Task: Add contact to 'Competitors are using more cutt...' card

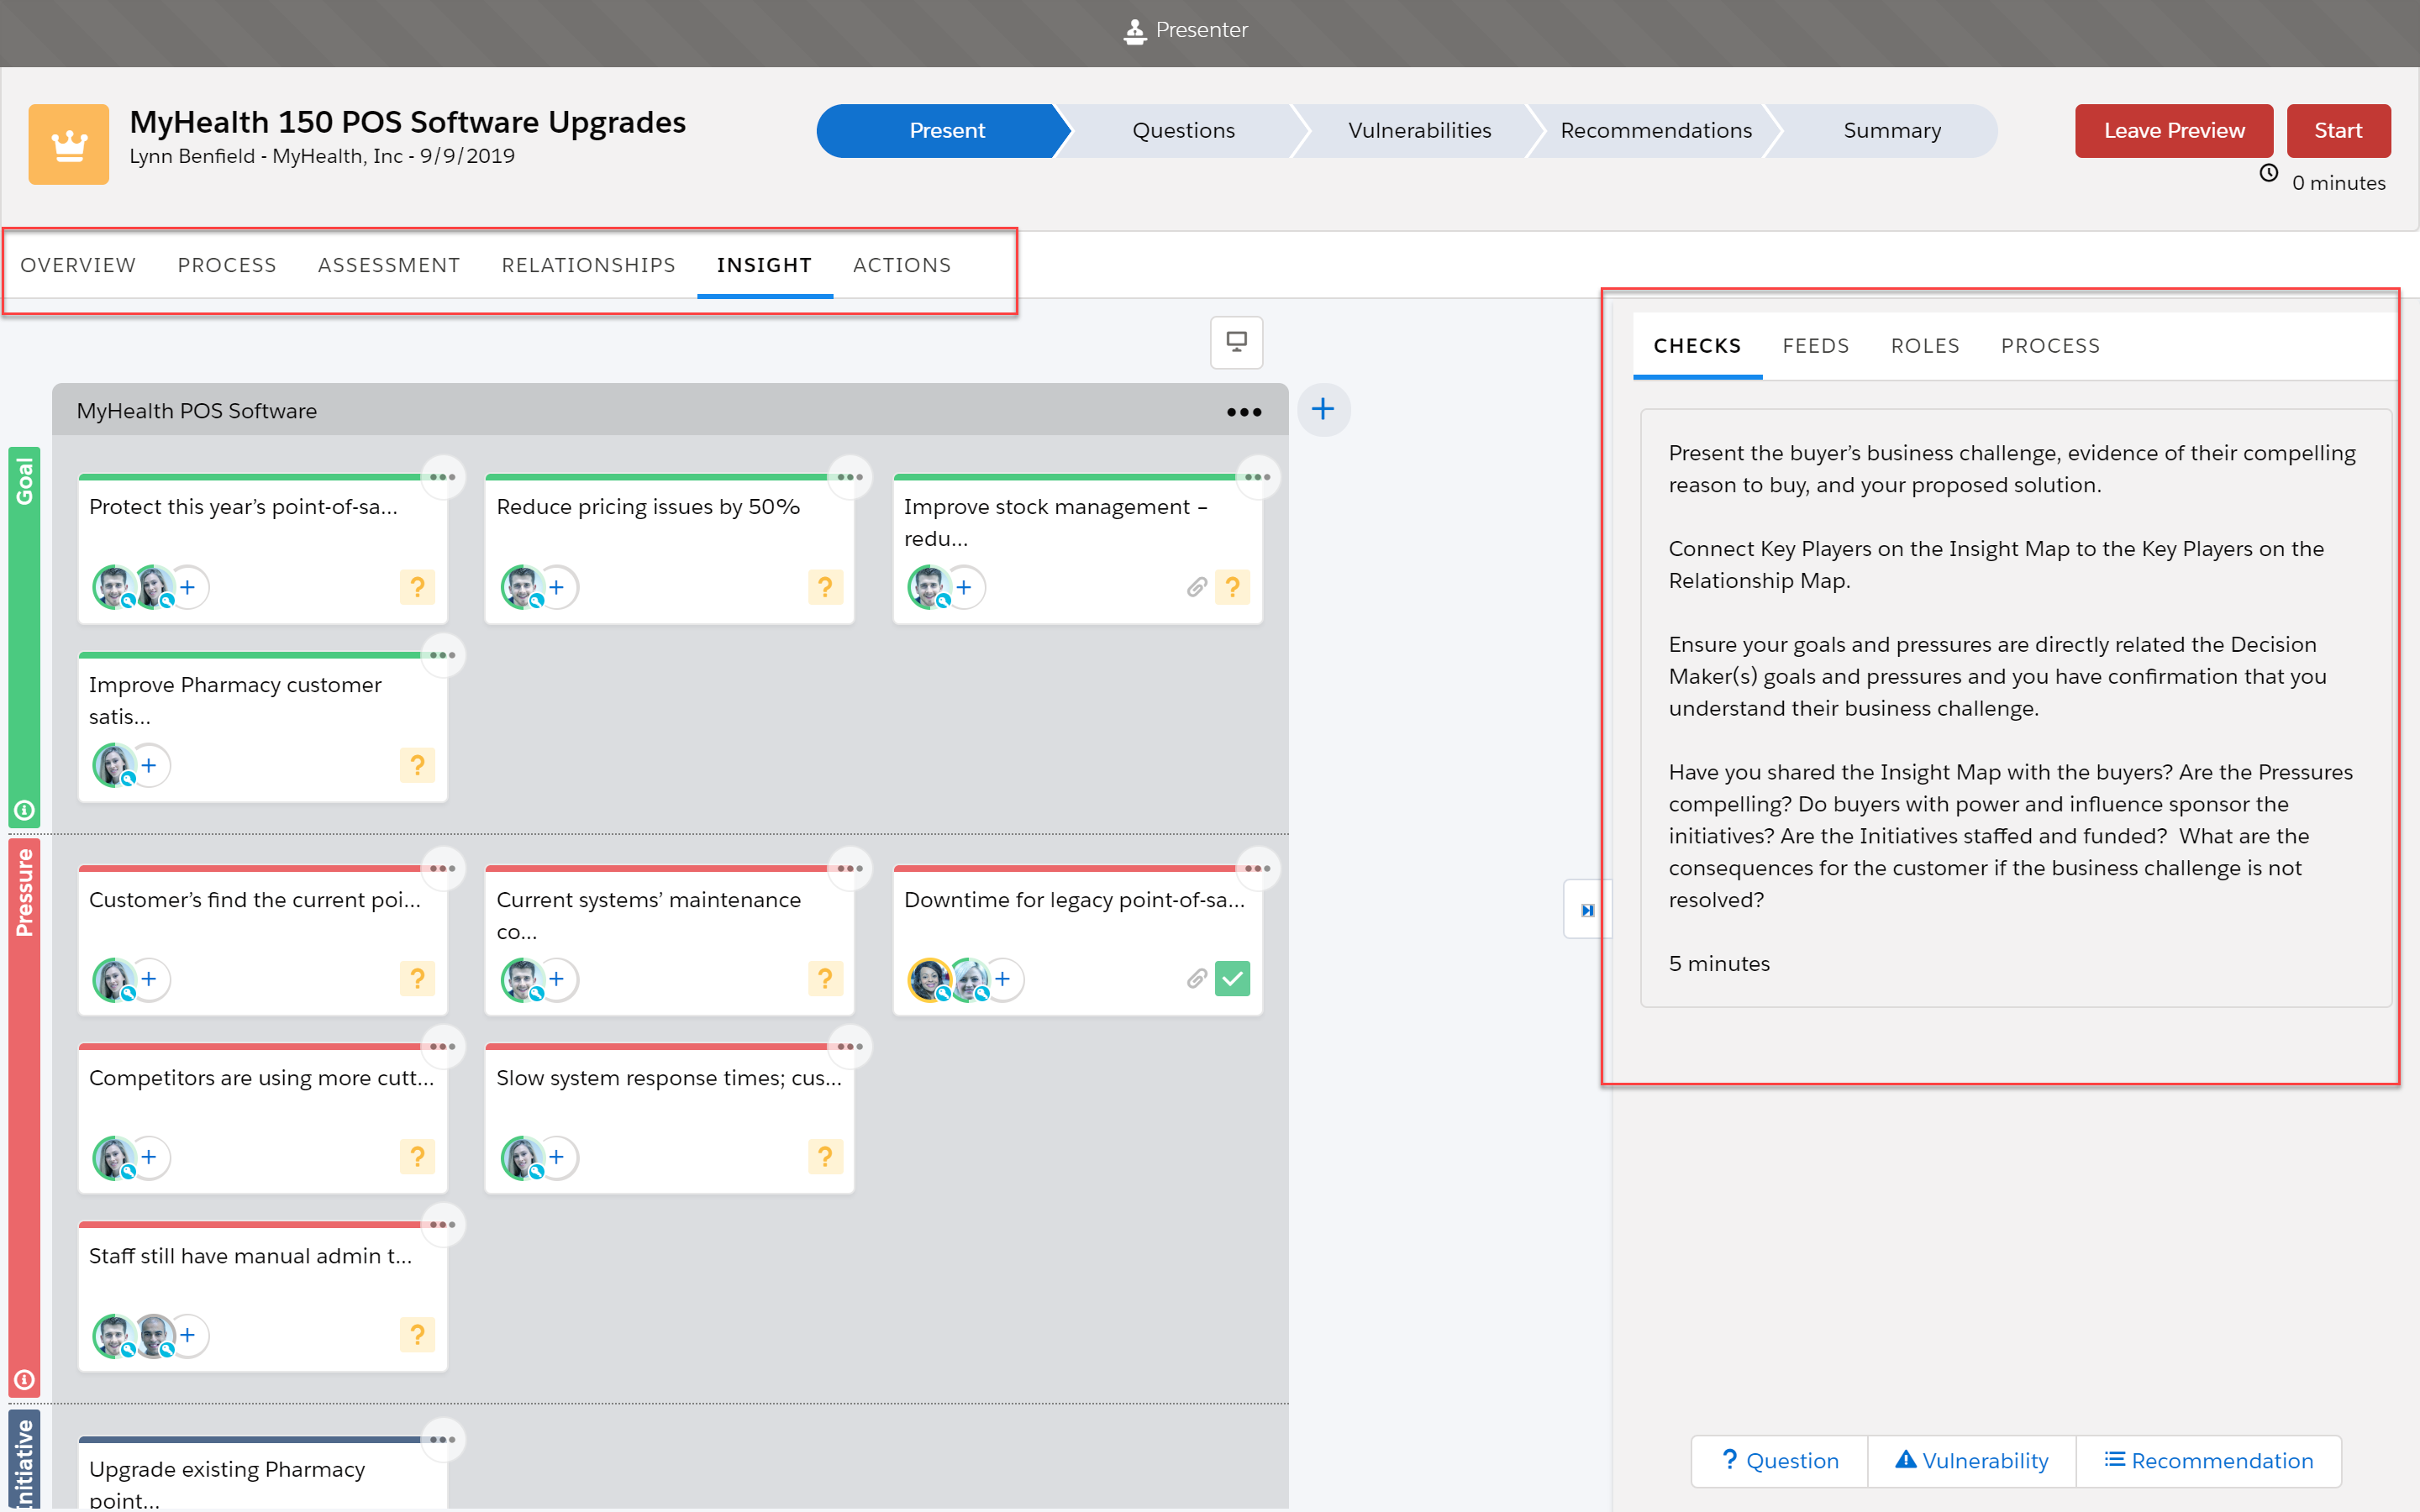Action: tap(149, 1156)
